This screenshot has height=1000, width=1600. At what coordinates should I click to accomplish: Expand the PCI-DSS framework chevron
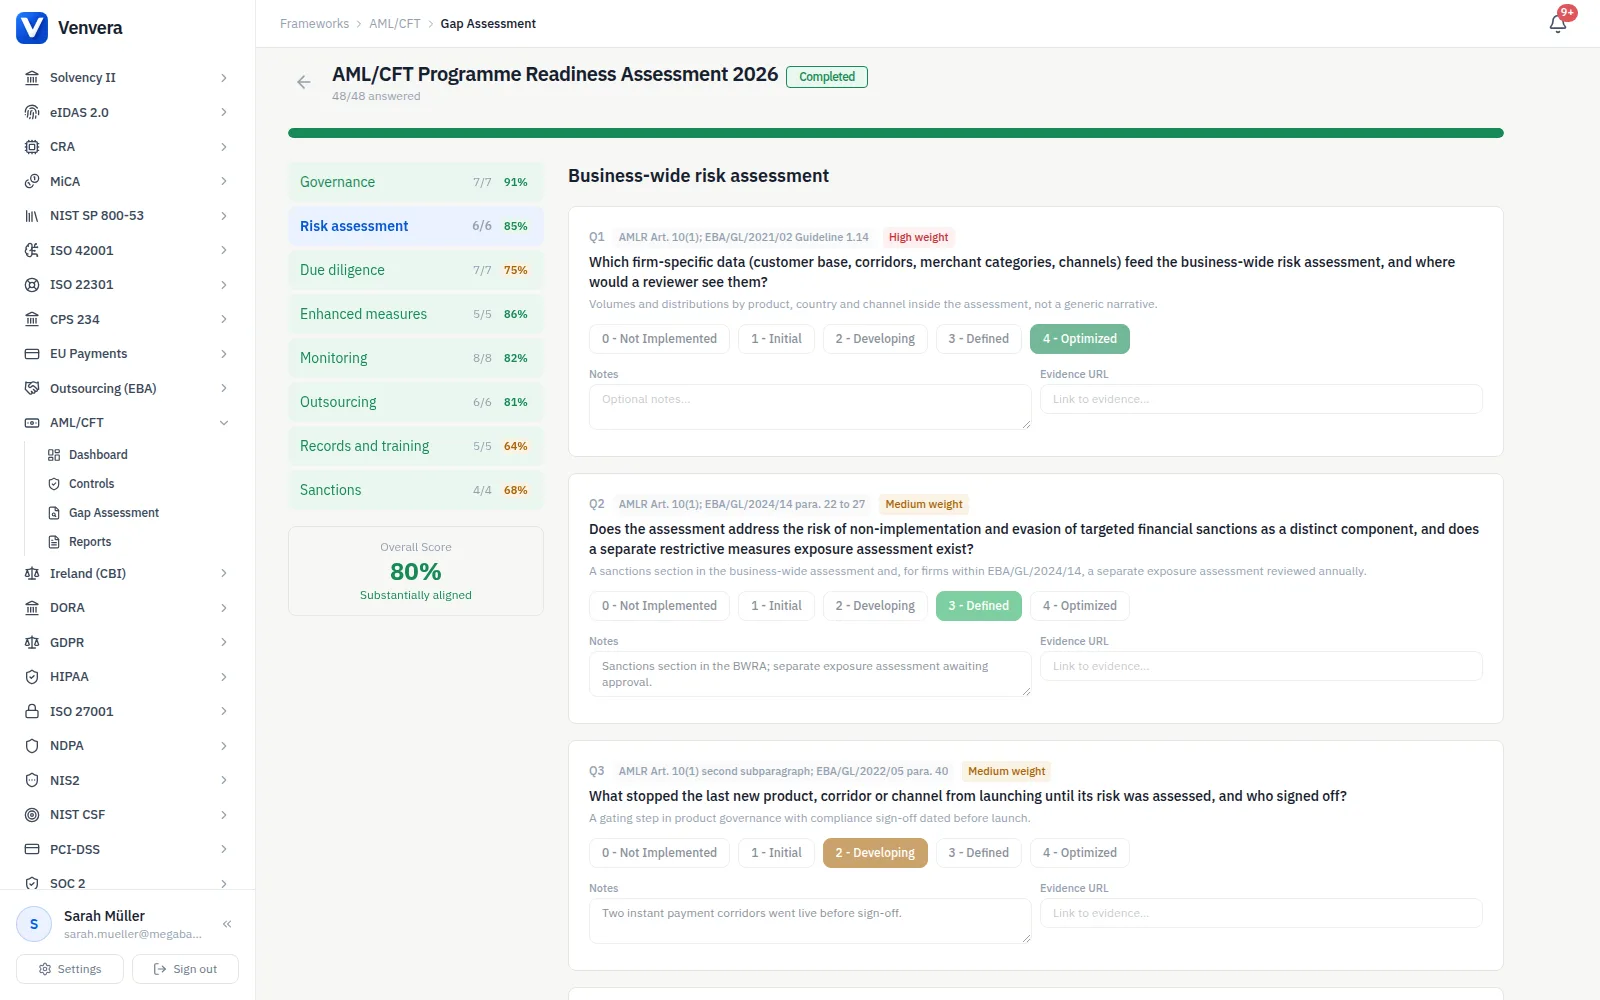point(224,849)
